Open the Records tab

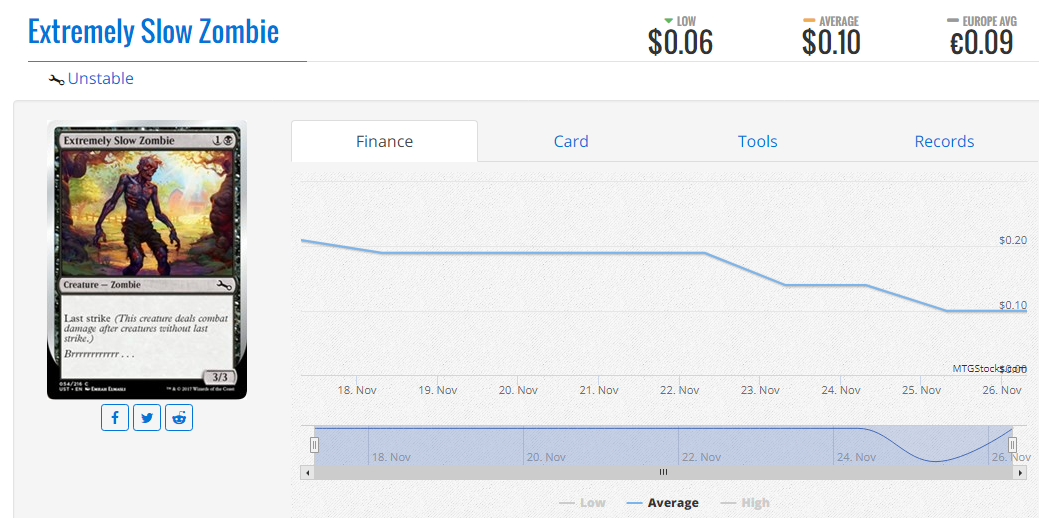click(x=944, y=141)
